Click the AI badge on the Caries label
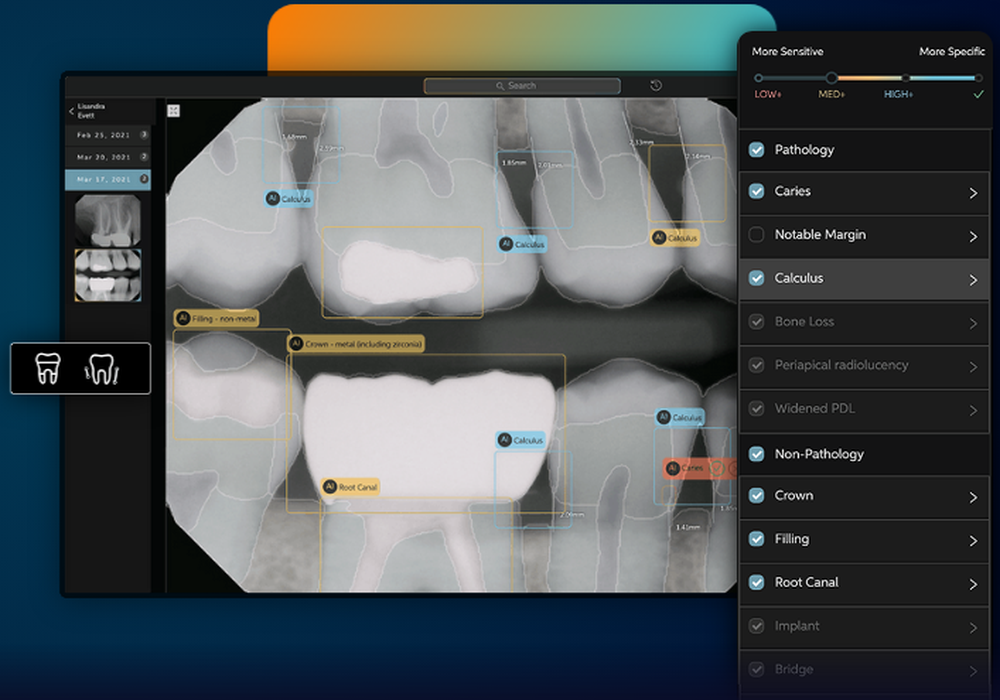This screenshot has height=700, width=1000. click(x=672, y=468)
